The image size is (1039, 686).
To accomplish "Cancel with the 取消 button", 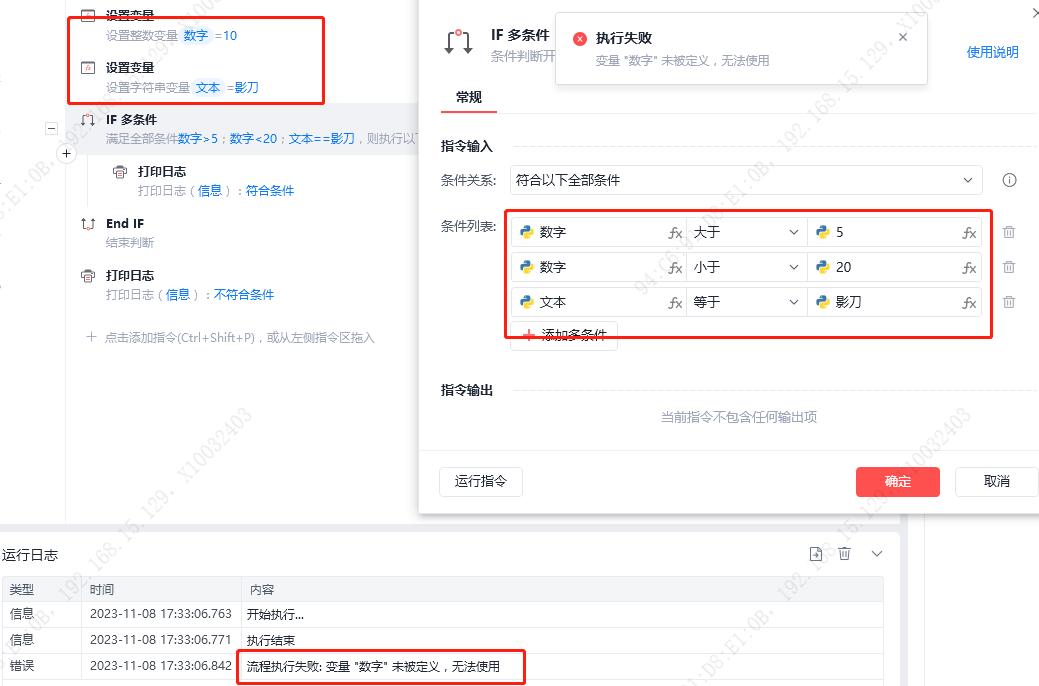I will click(996, 481).
